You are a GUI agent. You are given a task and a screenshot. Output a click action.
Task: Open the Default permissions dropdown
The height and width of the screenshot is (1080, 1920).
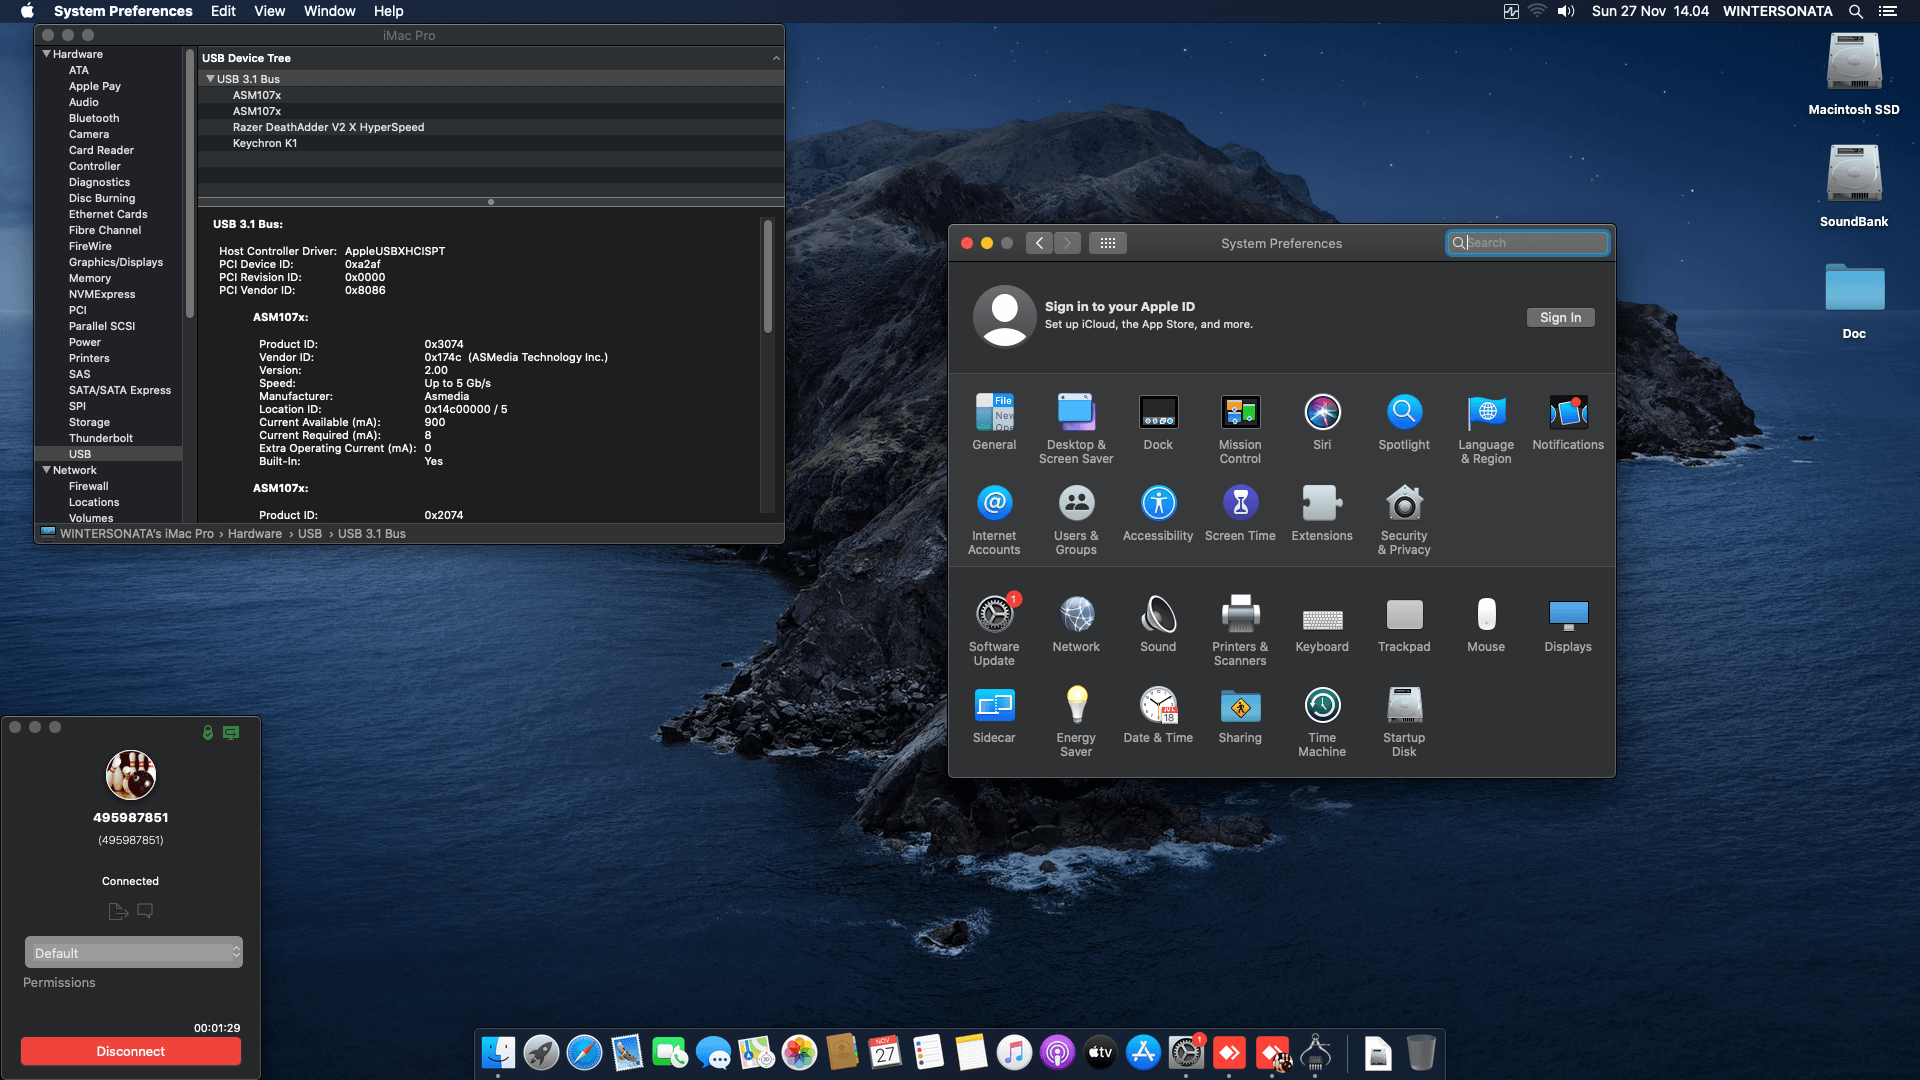133,953
